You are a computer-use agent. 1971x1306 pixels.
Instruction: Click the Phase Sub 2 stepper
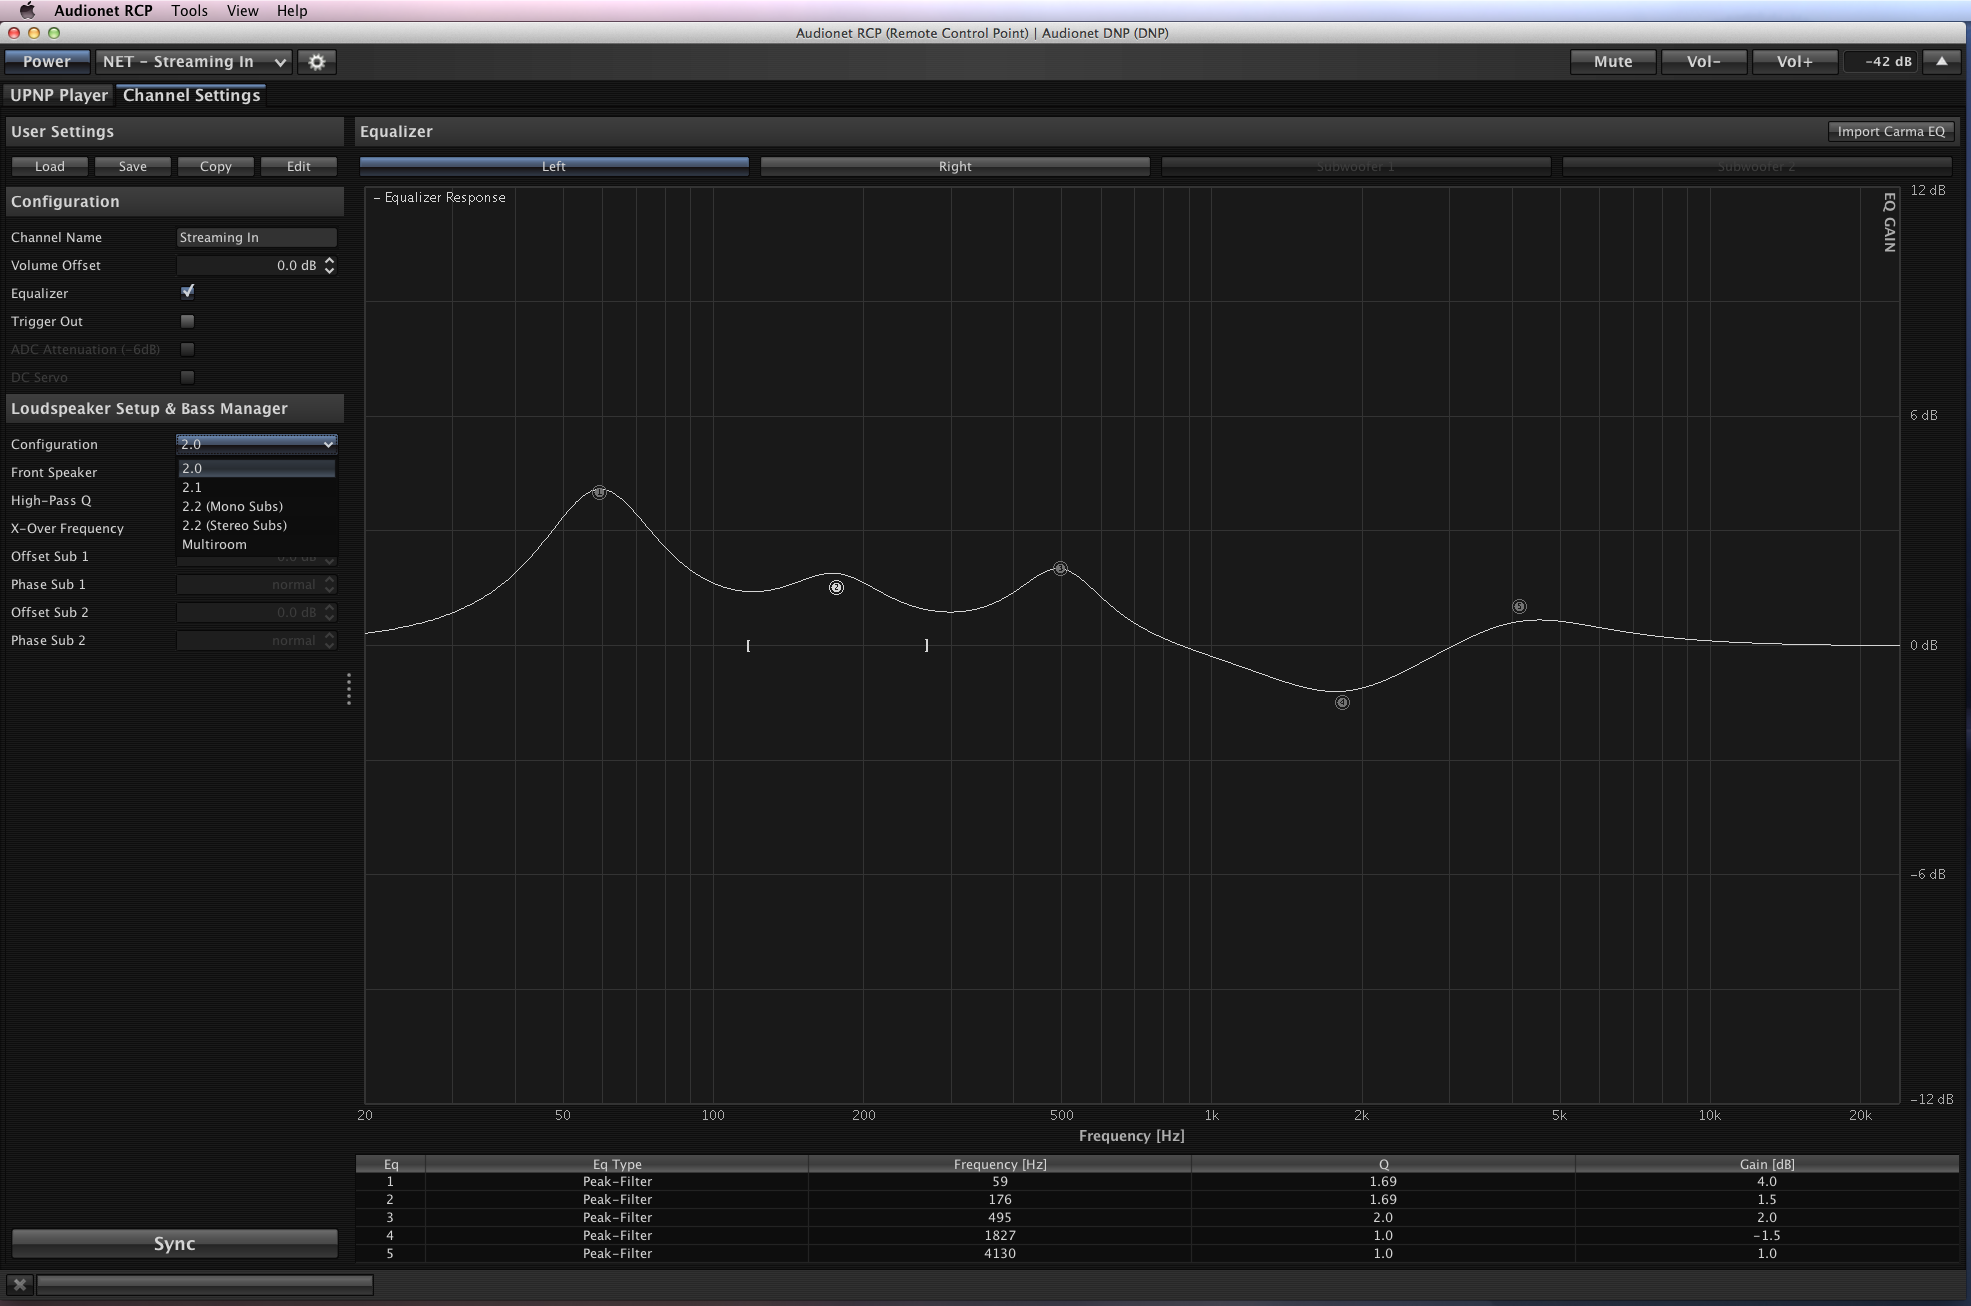click(329, 641)
